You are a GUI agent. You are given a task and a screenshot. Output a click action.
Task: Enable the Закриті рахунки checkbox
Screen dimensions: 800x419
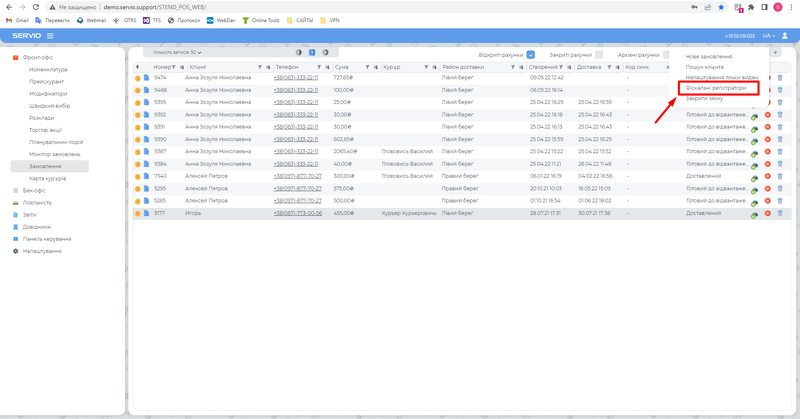click(598, 54)
